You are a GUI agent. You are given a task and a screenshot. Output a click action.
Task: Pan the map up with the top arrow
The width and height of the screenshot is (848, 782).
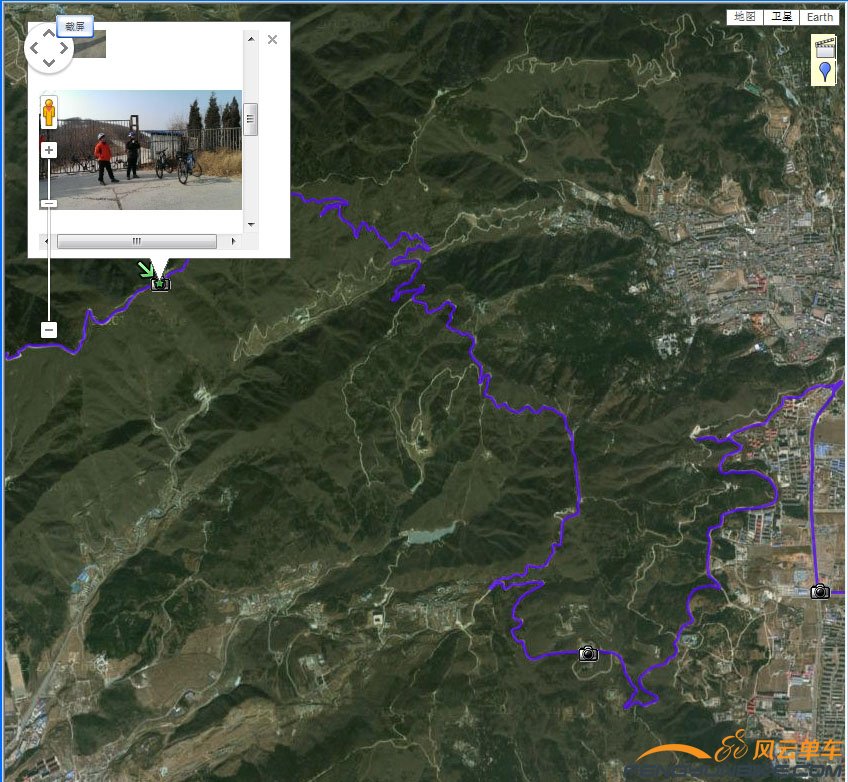tap(49, 31)
